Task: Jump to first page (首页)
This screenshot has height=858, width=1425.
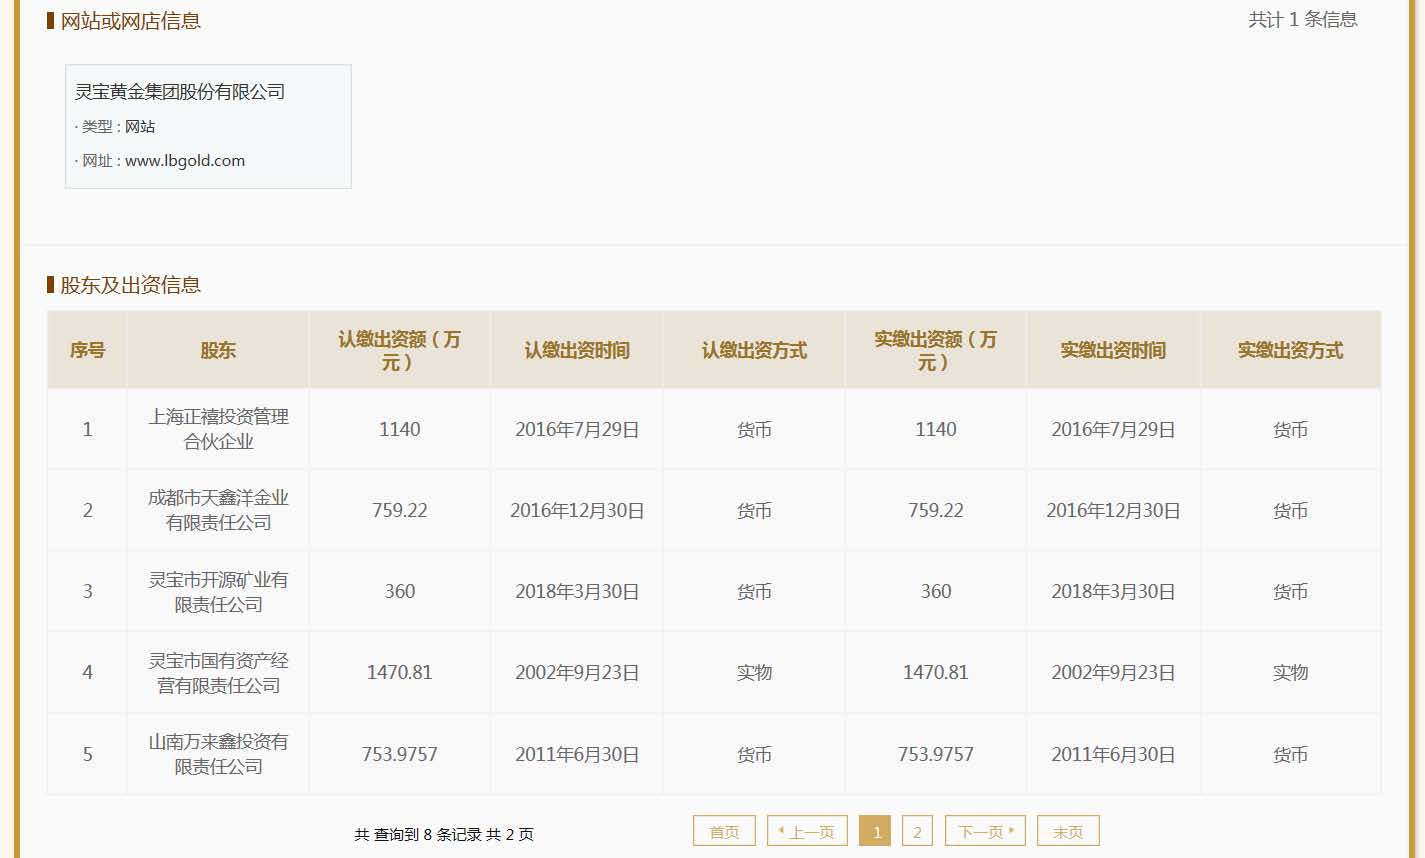Action: (x=724, y=831)
